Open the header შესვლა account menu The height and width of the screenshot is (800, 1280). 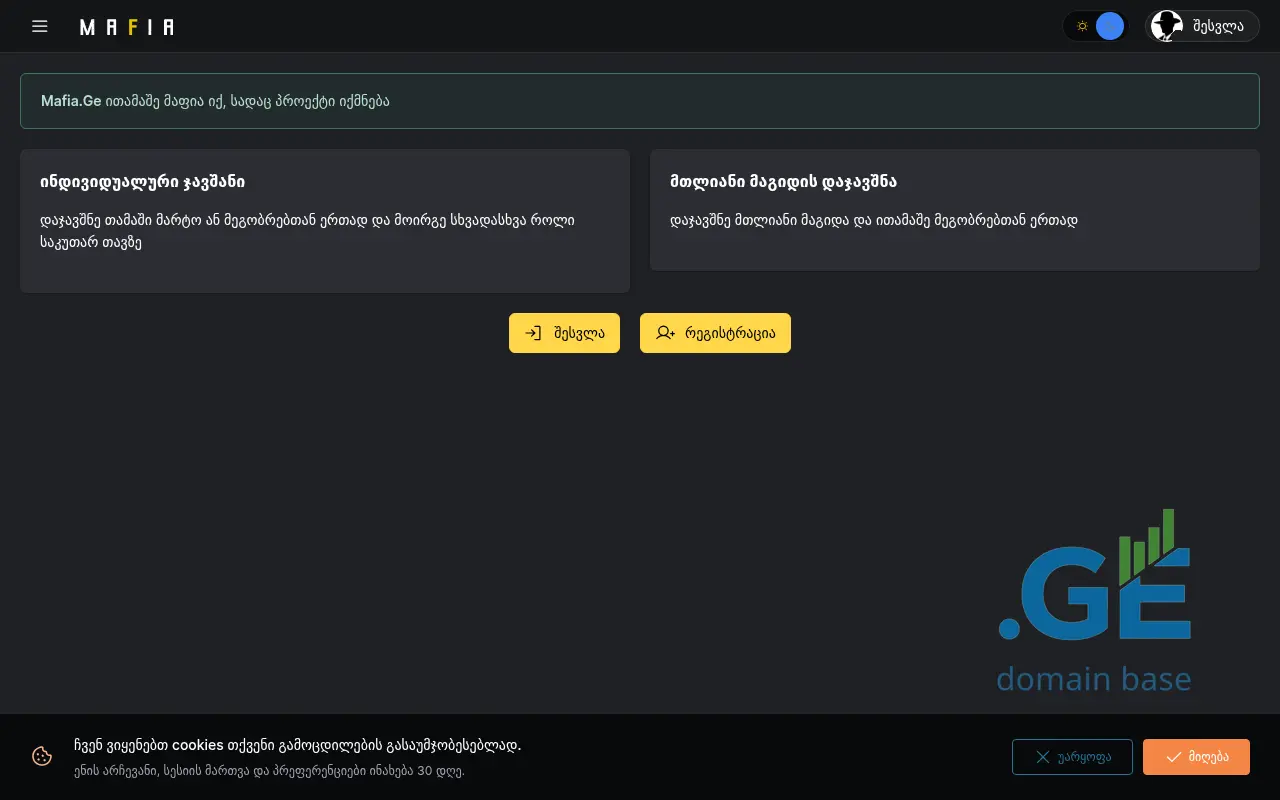click(x=1217, y=26)
